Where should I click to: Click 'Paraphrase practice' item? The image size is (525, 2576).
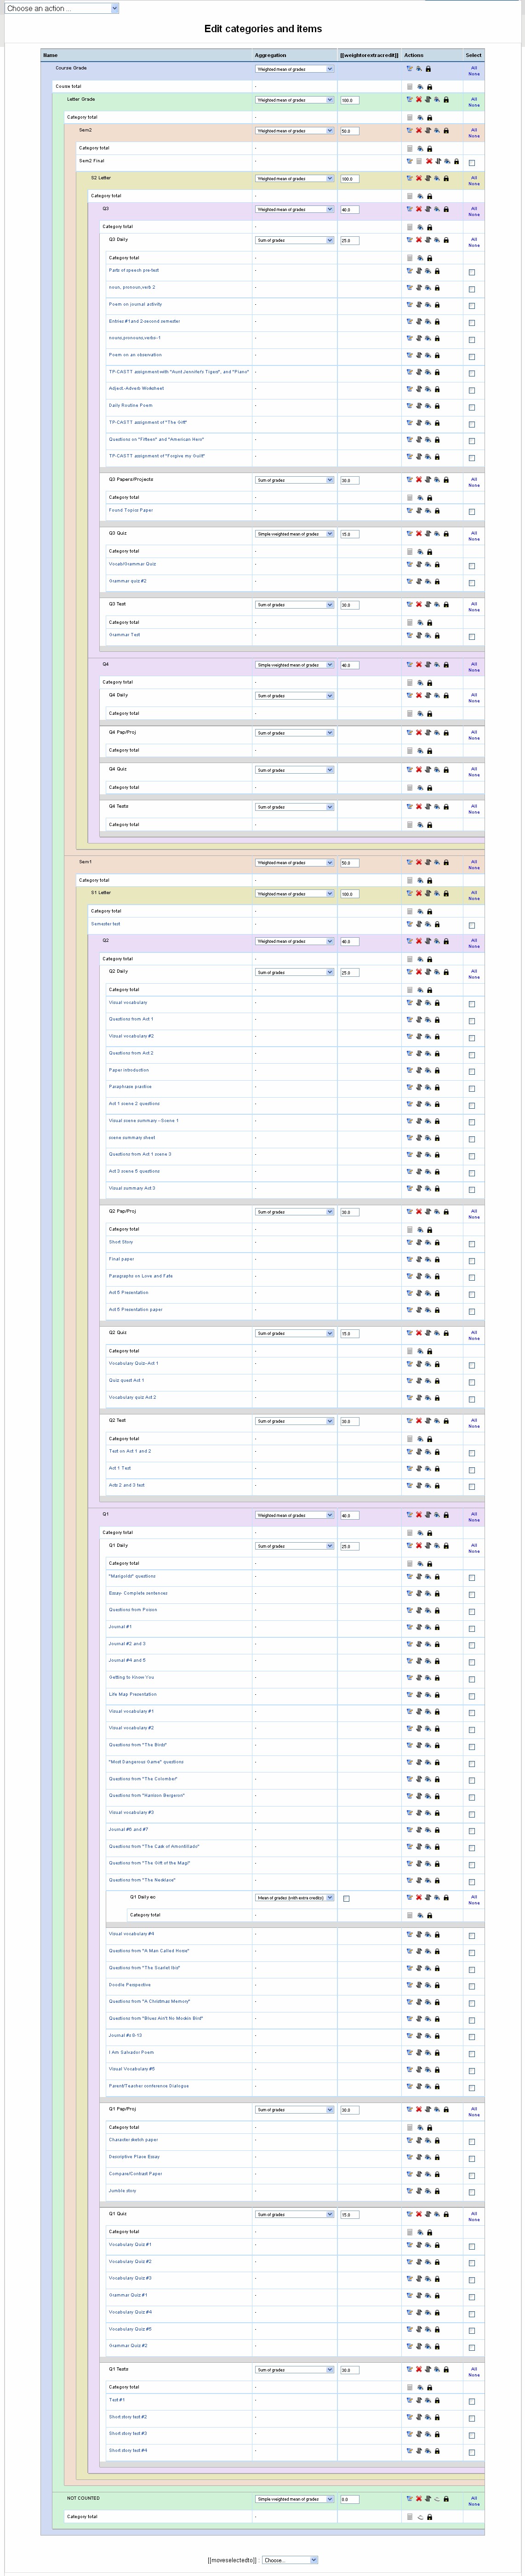130,1087
